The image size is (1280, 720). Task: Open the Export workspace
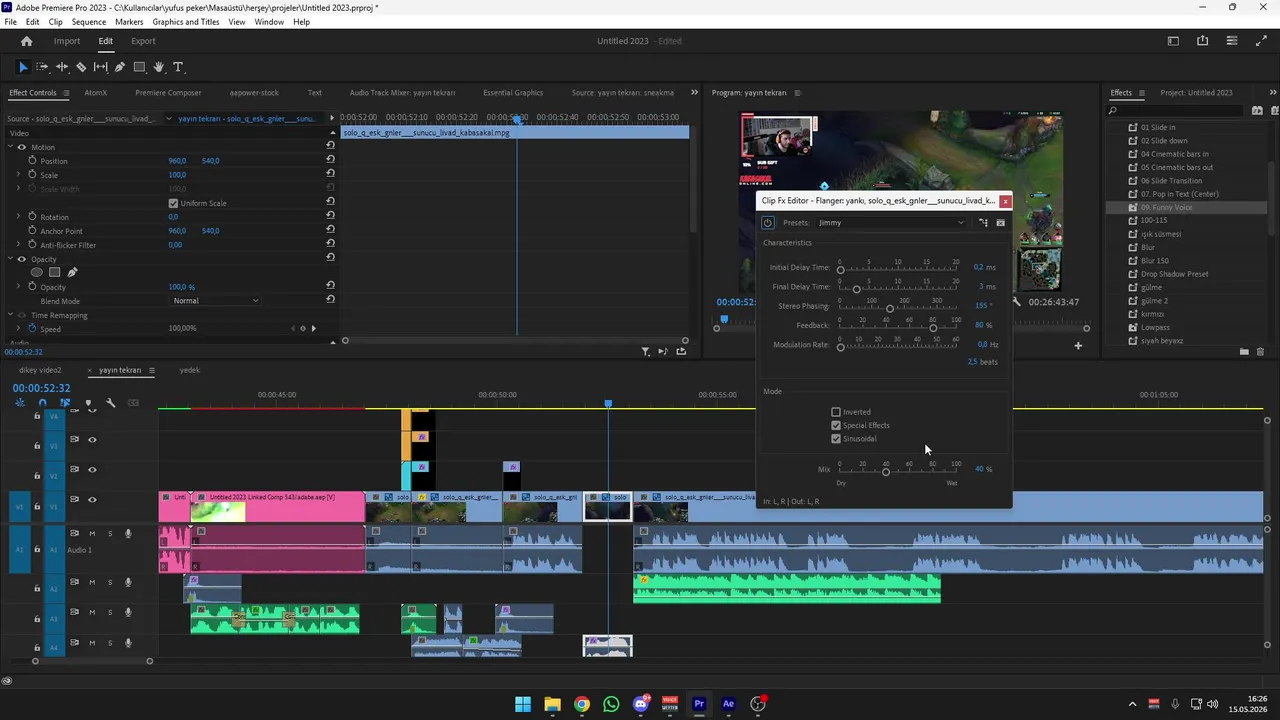pyautogui.click(x=143, y=41)
